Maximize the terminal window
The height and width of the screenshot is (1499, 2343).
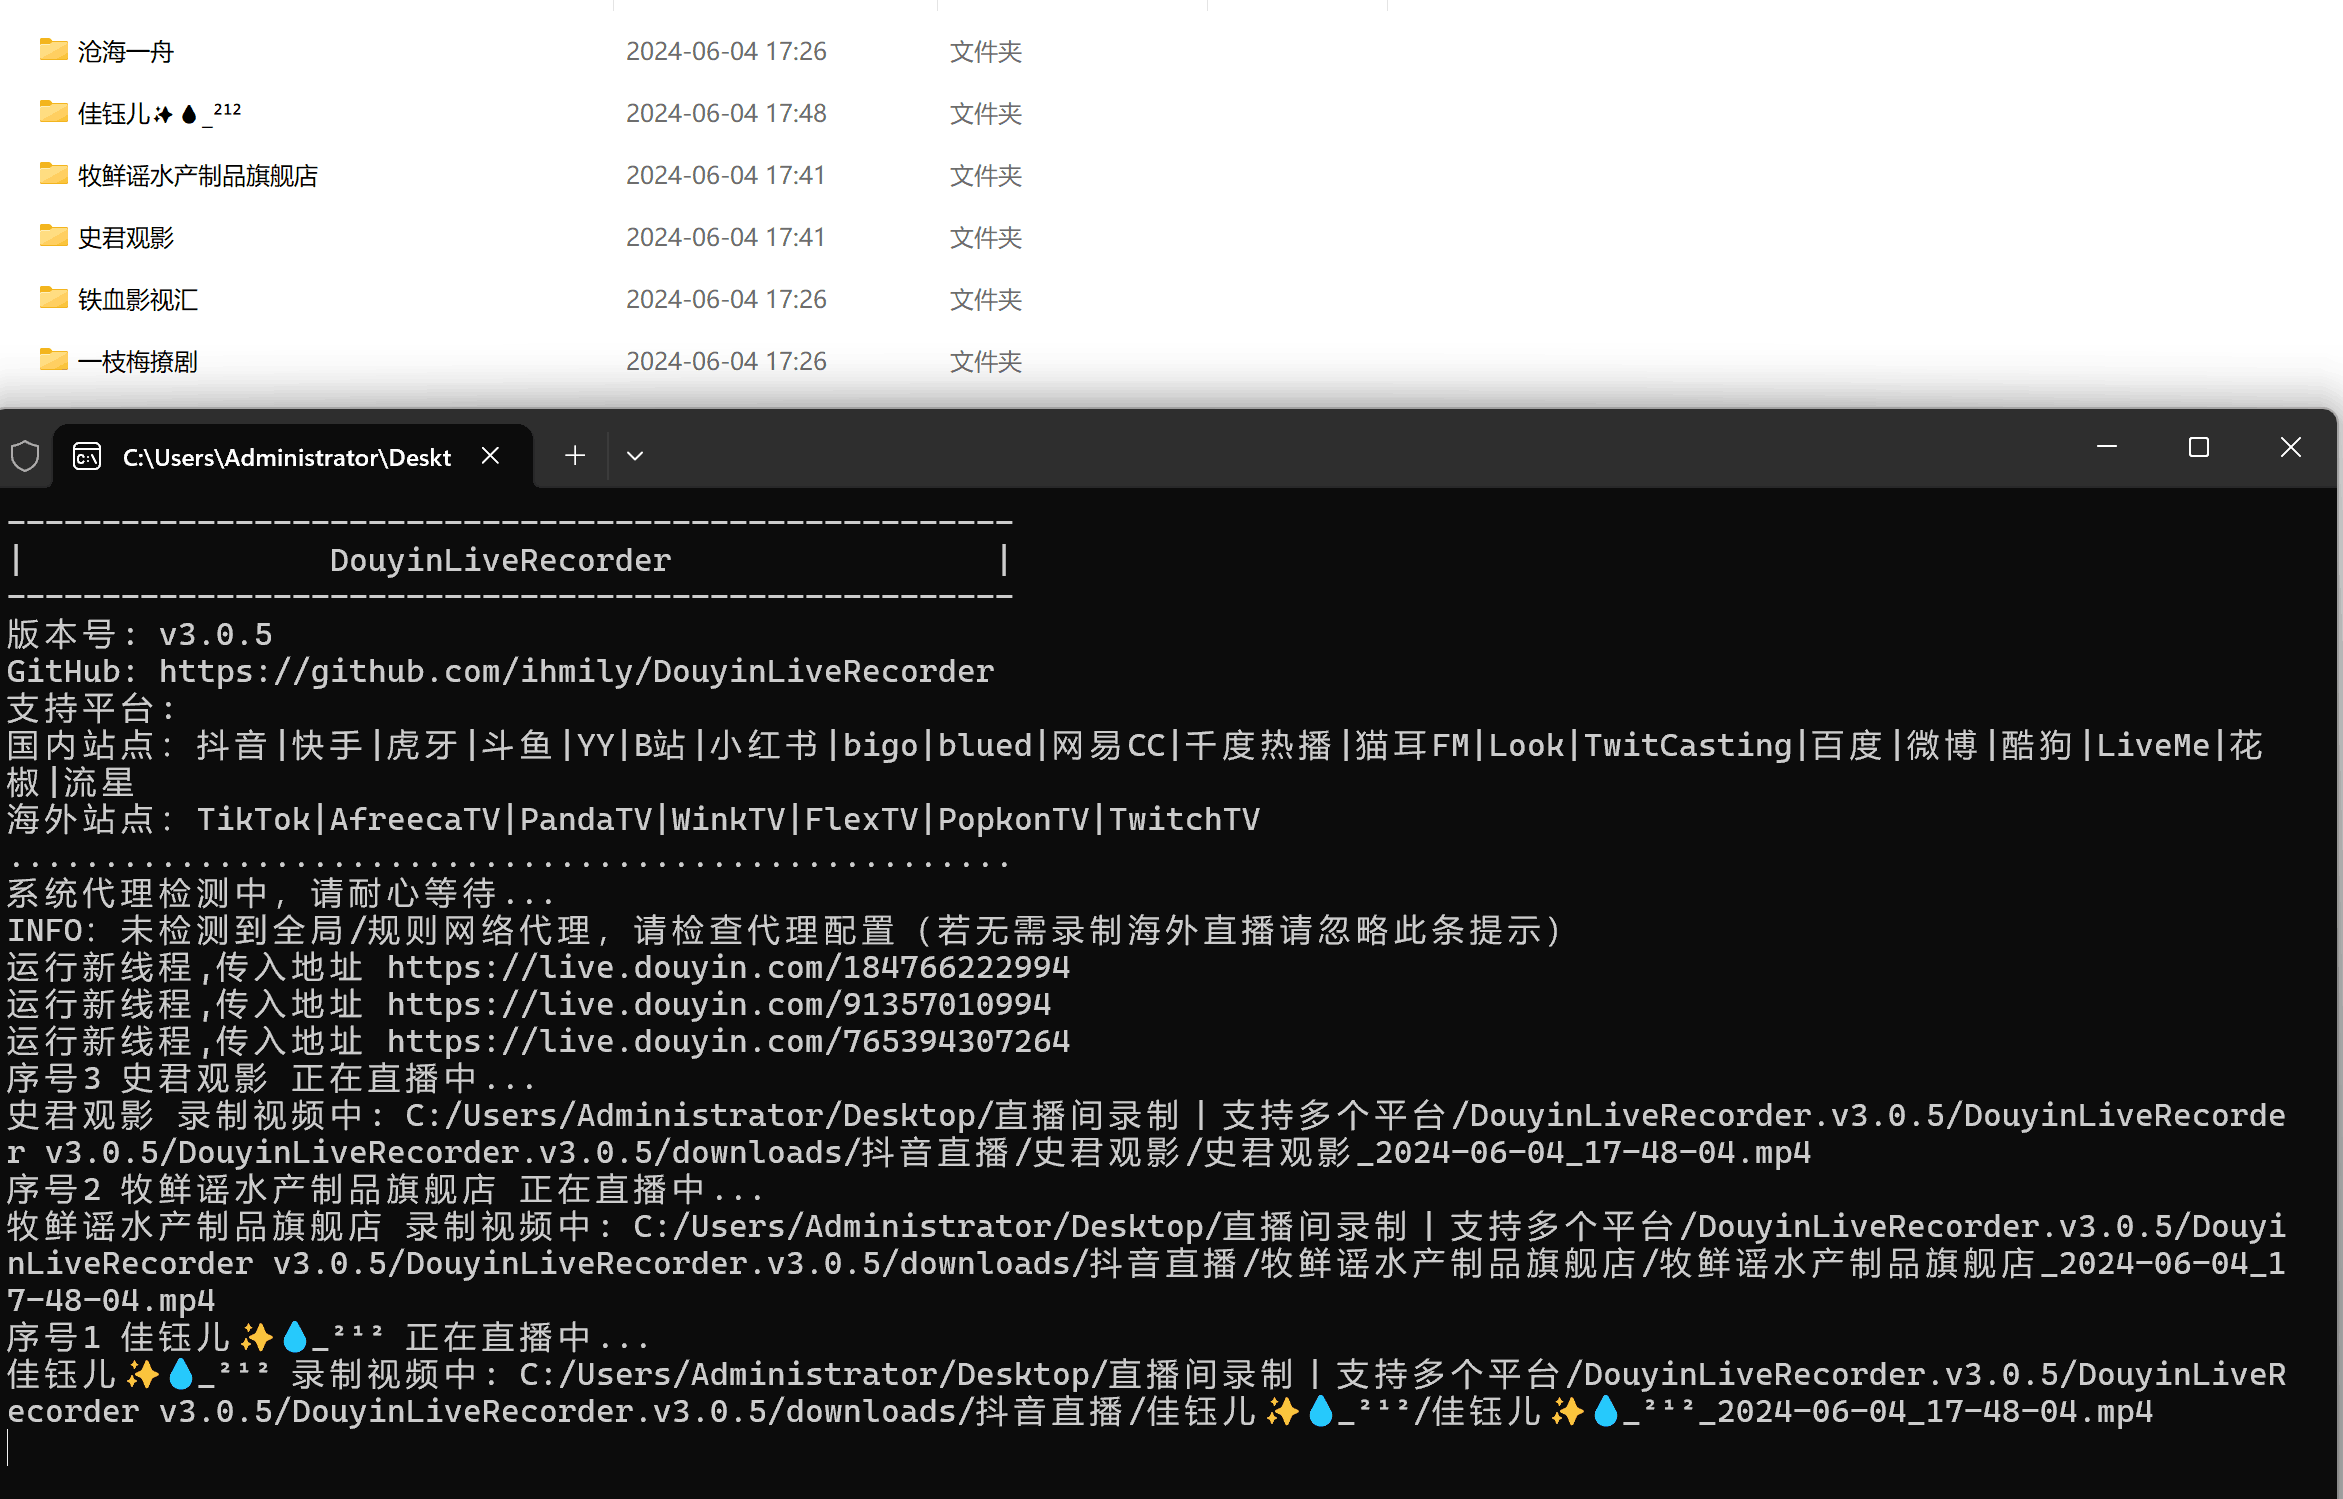point(2198,447)
